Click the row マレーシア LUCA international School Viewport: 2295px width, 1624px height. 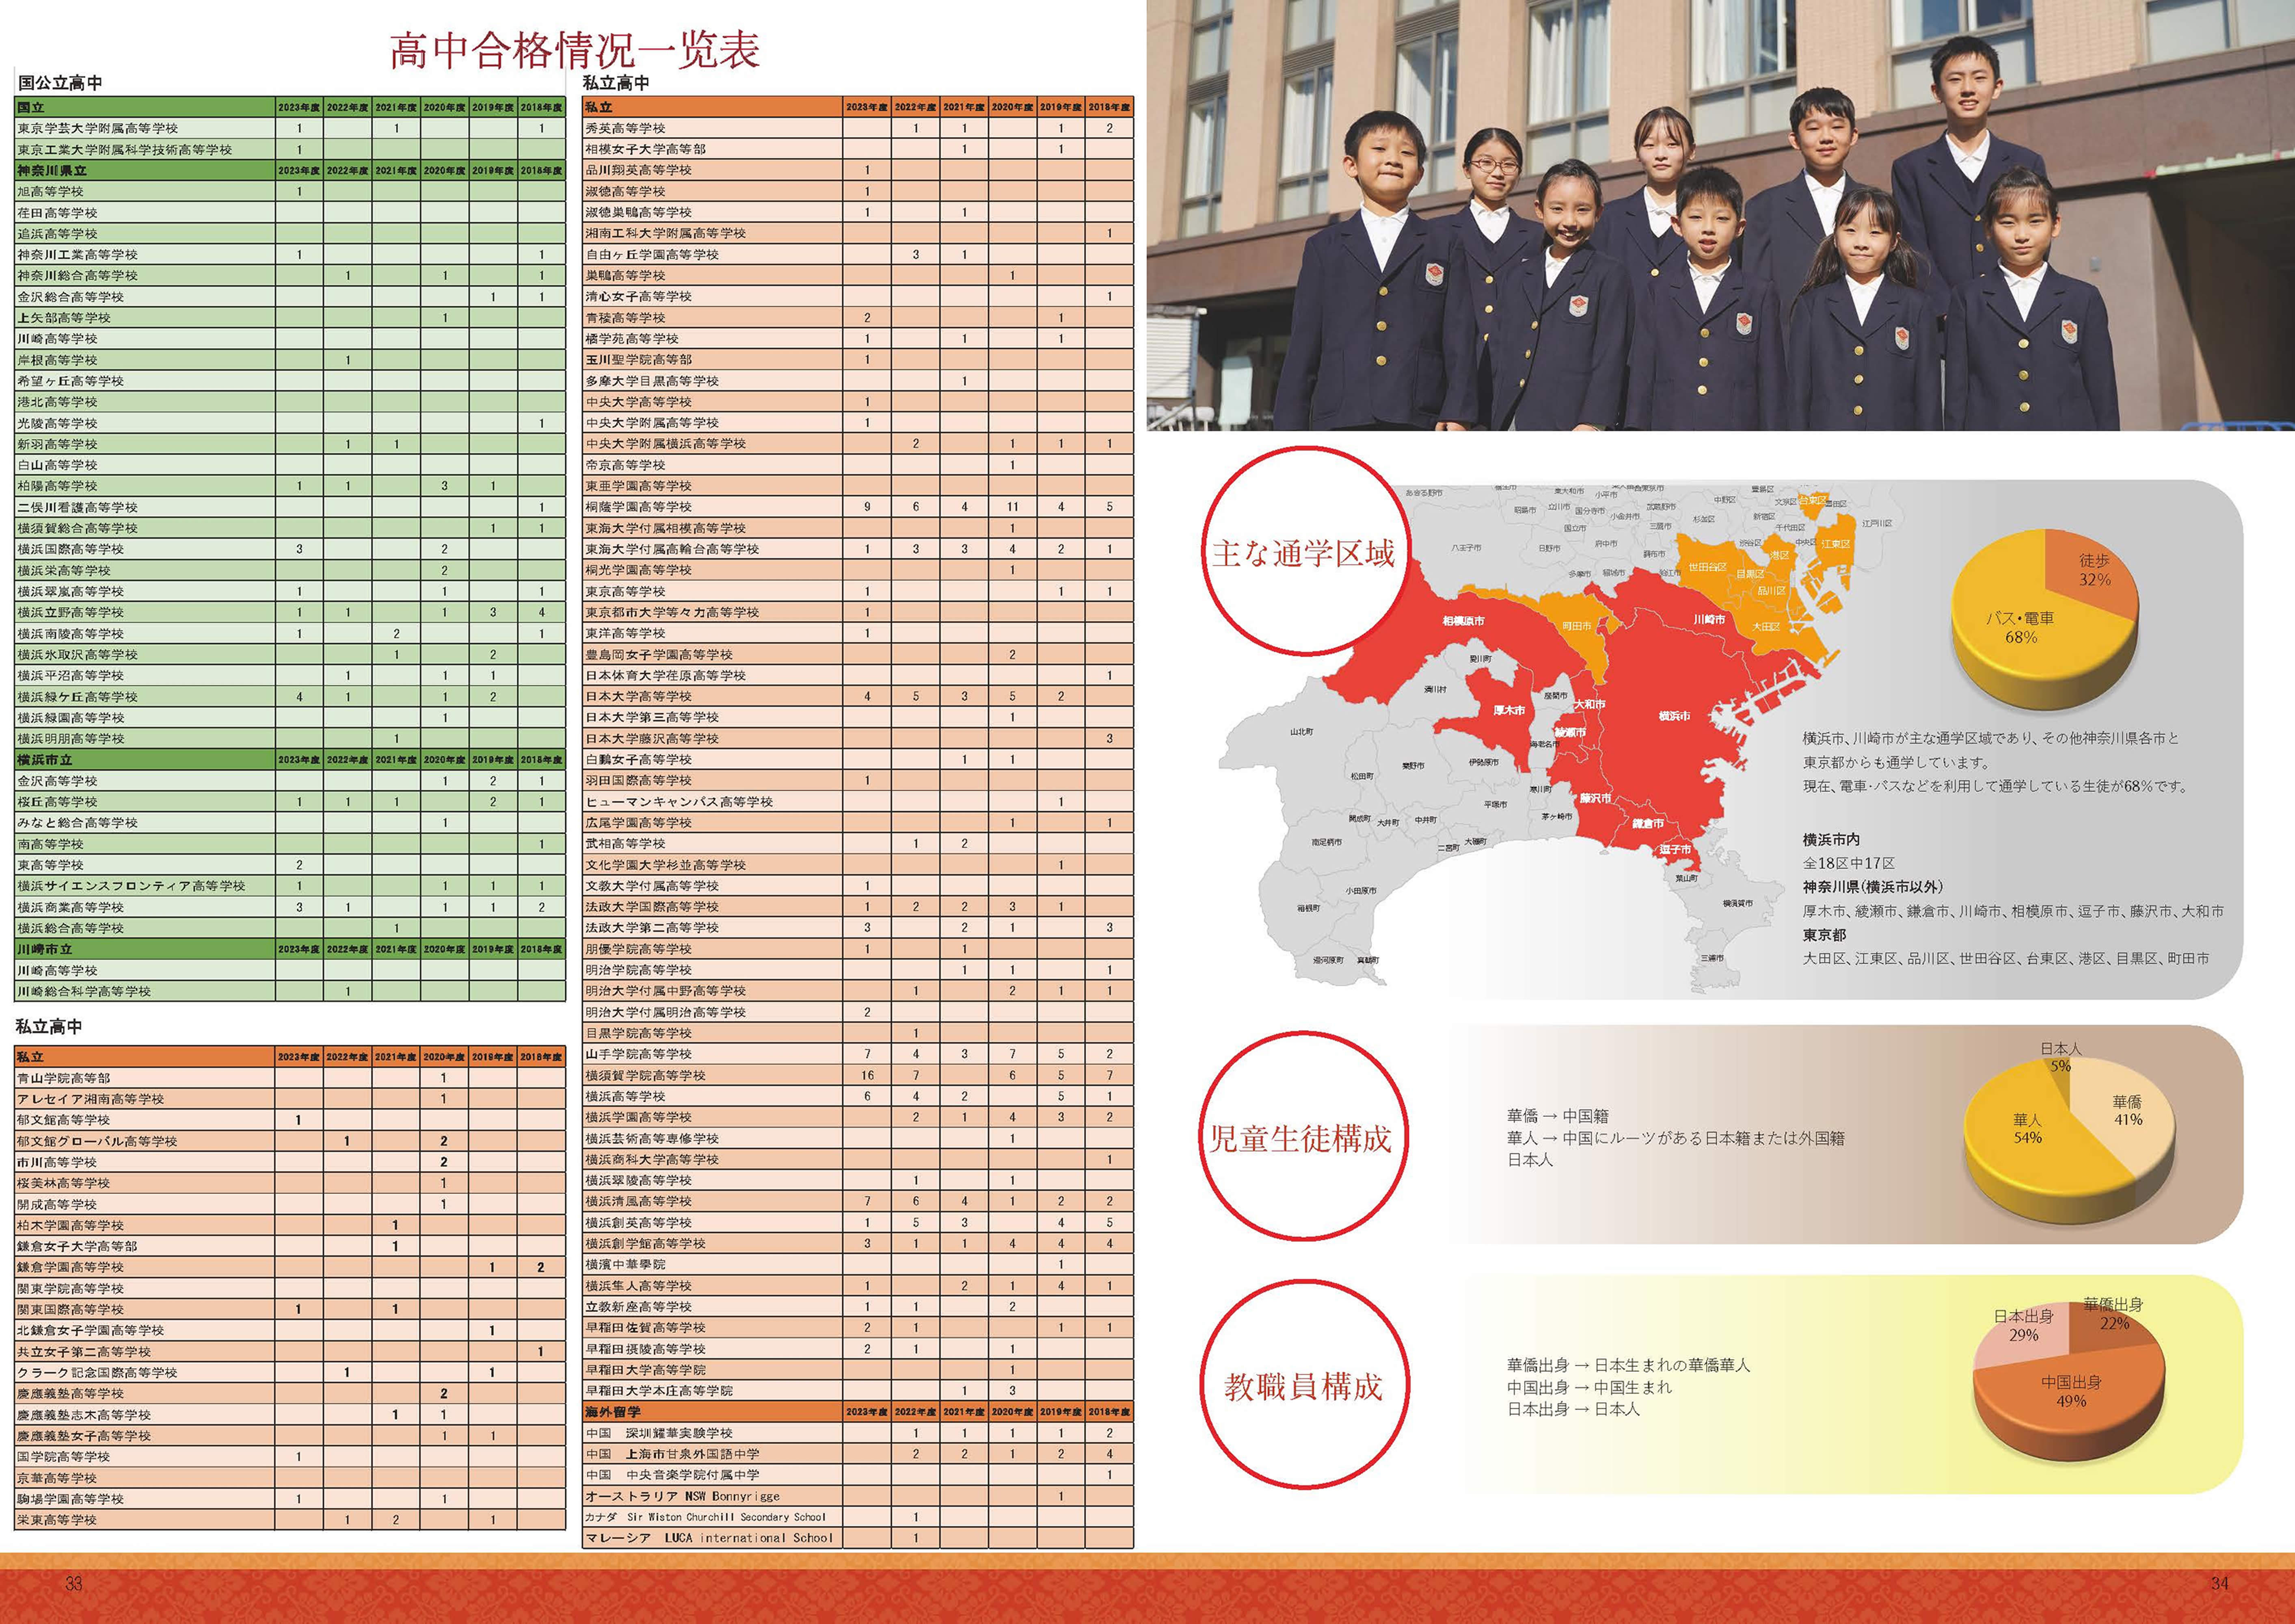click(x=858, y=1538)
